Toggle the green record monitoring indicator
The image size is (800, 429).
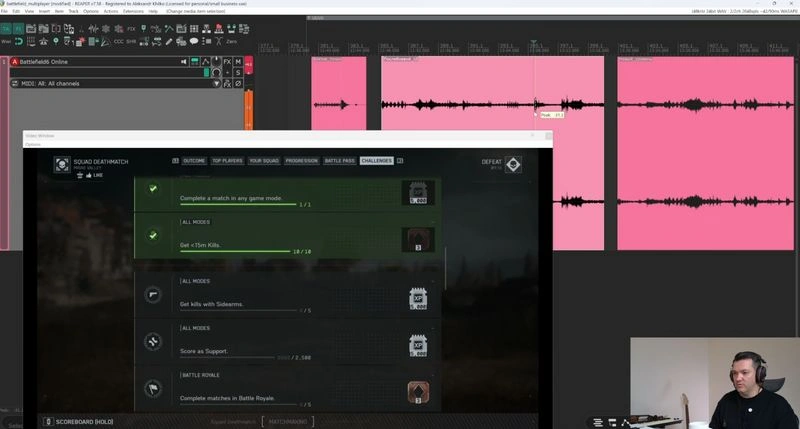(207, 72)
